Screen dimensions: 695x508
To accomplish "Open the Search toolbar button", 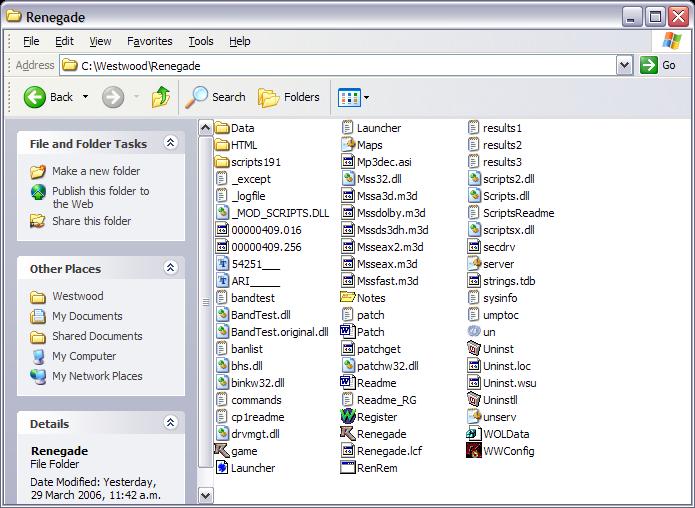I will pos(216,97).
